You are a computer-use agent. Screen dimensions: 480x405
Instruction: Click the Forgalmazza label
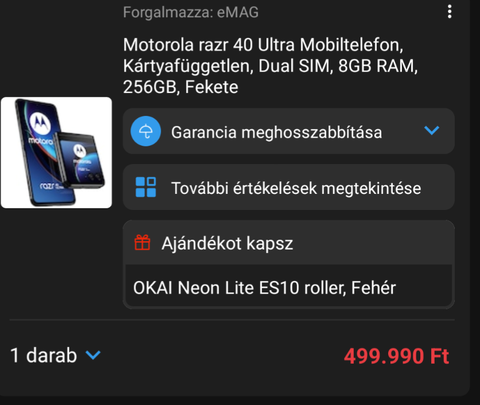pos(168,12)
